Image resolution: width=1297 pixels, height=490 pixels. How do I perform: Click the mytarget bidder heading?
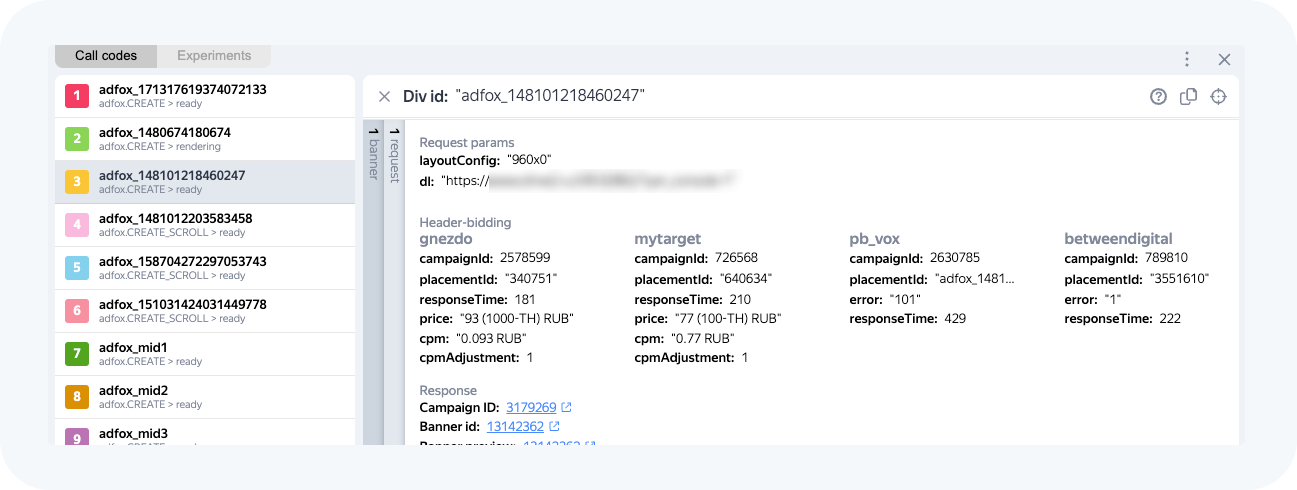[668, 239]
